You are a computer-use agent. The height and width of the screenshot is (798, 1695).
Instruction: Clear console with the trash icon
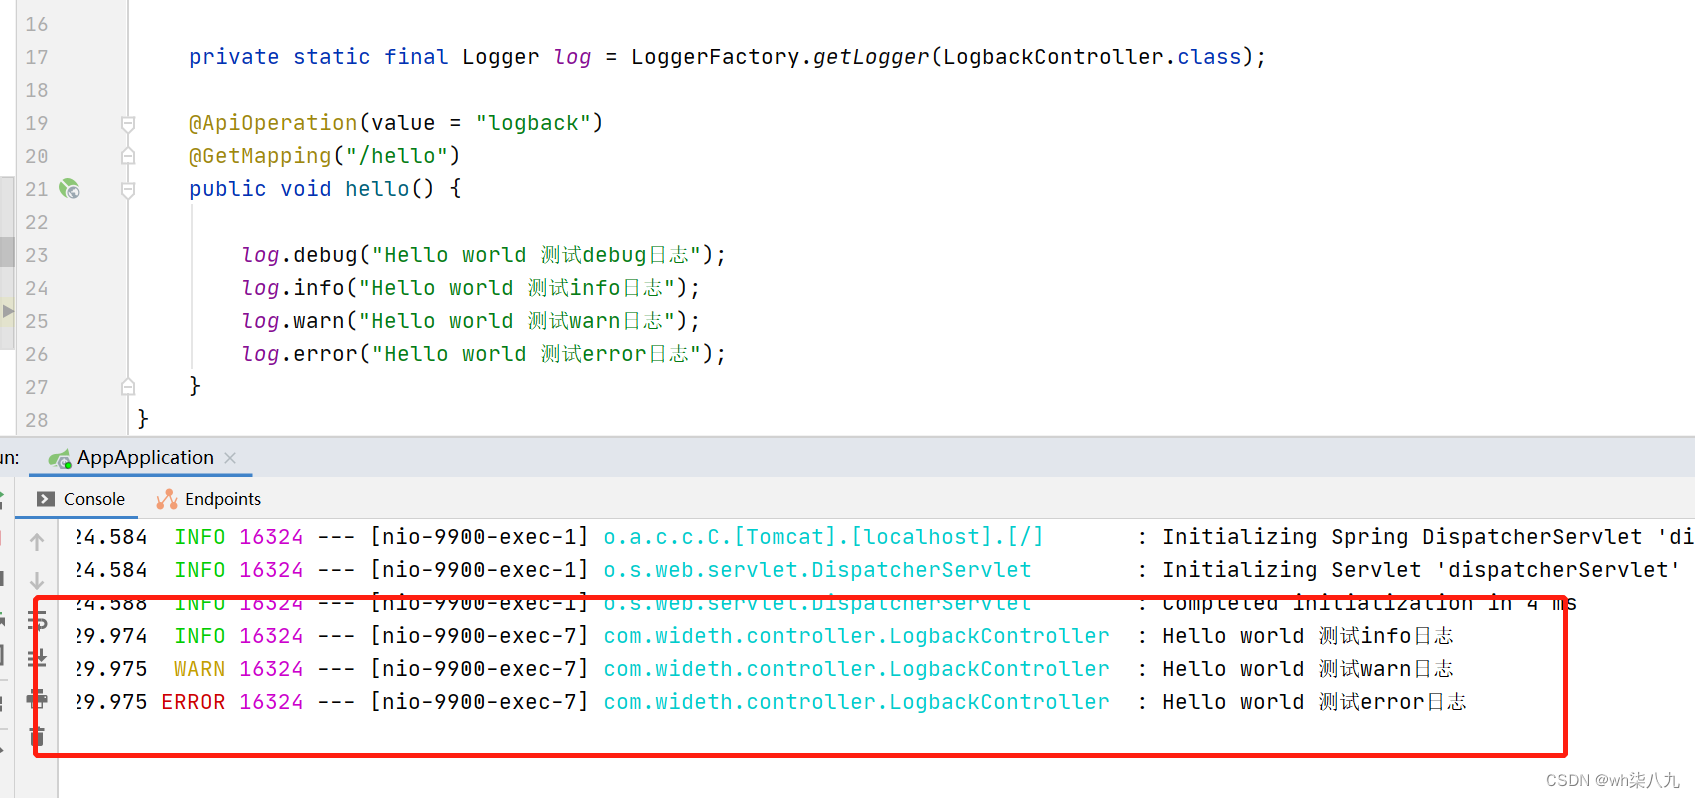[x=37, y=737]
